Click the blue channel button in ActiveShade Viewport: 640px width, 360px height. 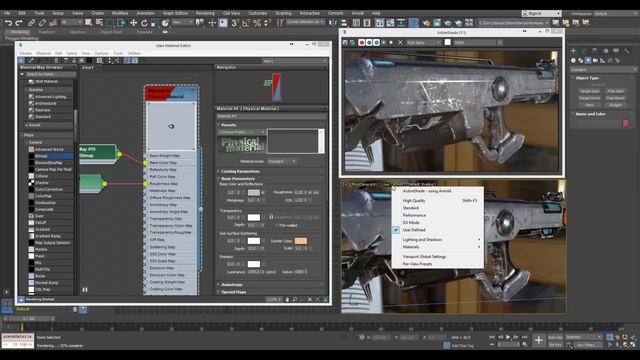pos(376,42)
